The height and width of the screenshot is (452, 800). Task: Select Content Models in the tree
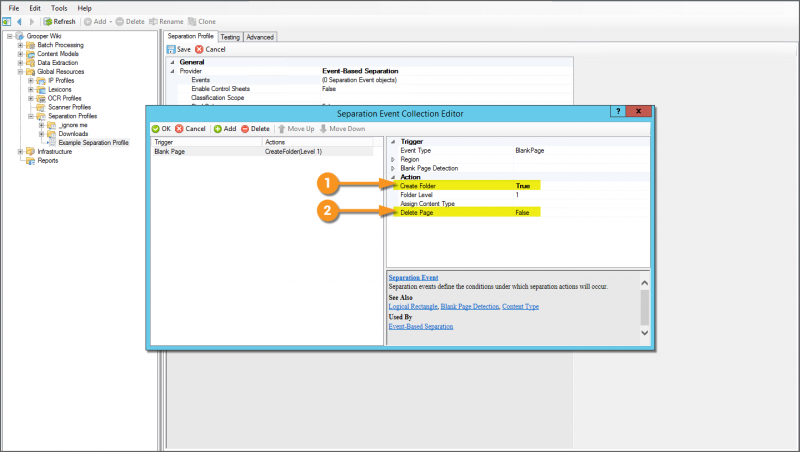coord(58,54)
